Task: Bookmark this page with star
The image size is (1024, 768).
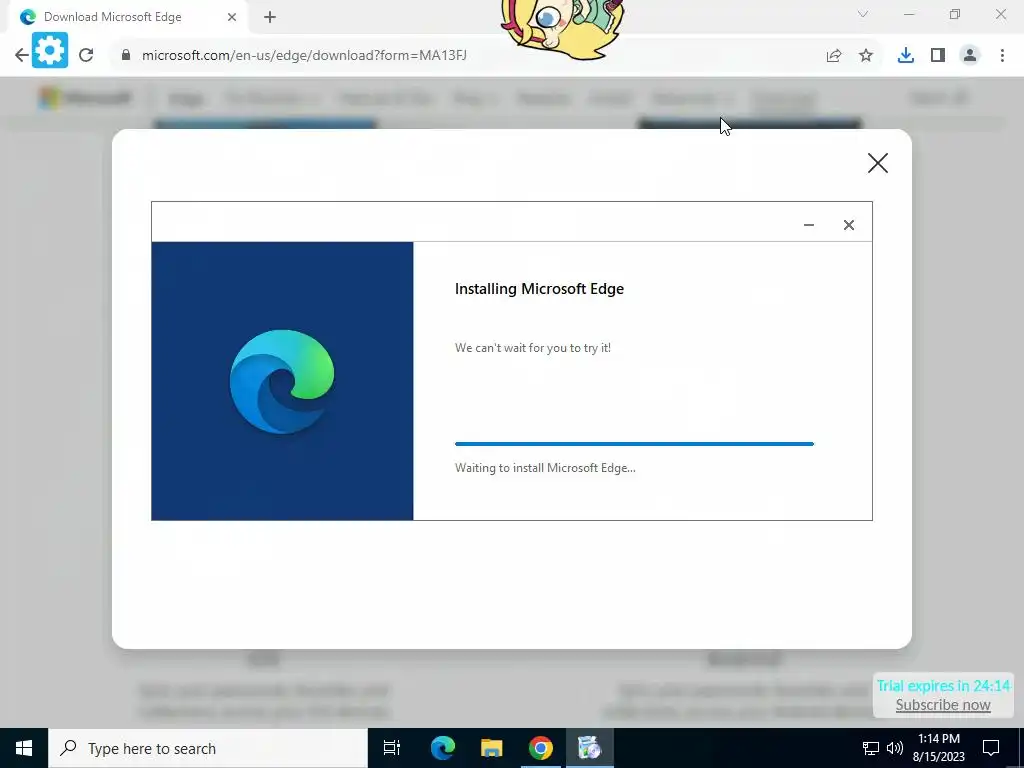Action: pyautogui.click(x=866, y=56)
